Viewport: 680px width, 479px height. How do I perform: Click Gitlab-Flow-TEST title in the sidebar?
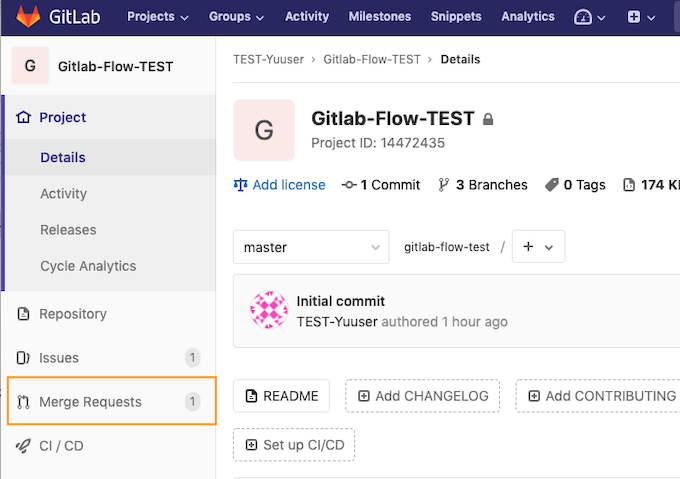click(x=115, y=66)
